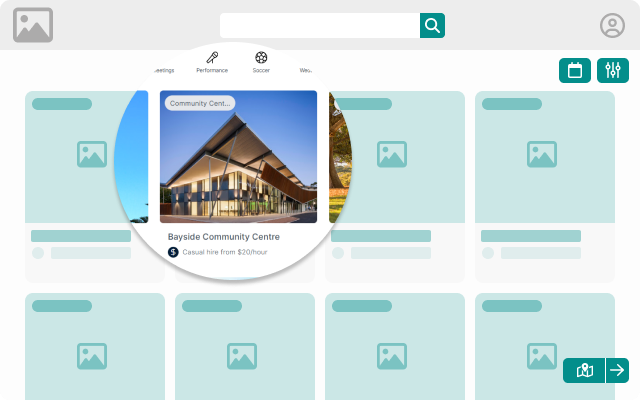This screenshot has height=400, width=640.
Task: Select the Soccer ball category
Action: (x=261, y=58)
